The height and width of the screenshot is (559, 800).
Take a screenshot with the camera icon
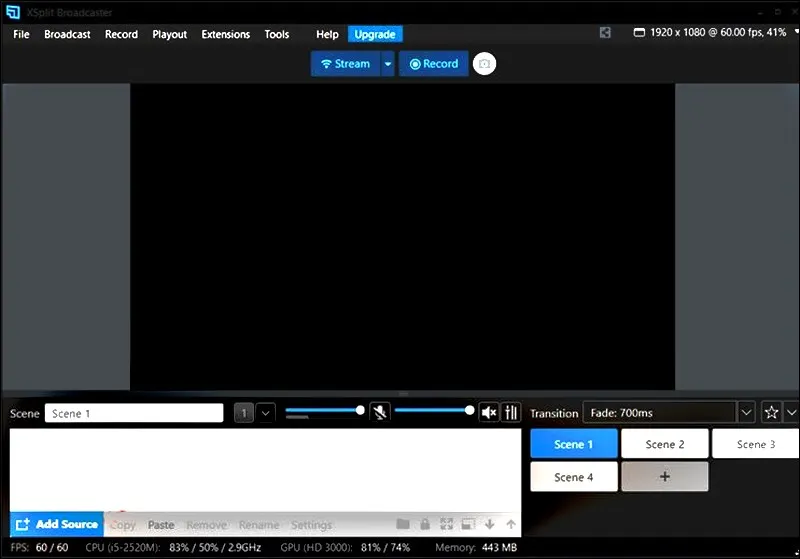point(484,64)
